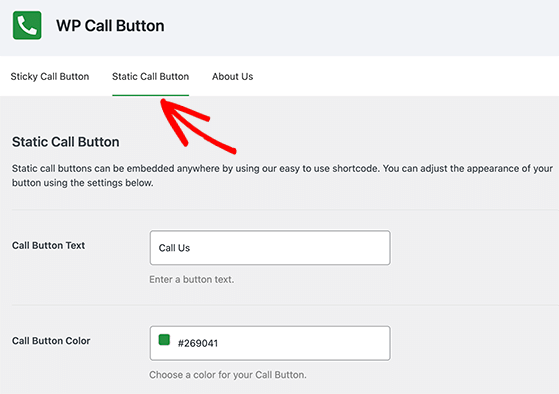This screenshot has width=559, height=394.
Task: Click the Call Button Text input field
Action: 270,247
